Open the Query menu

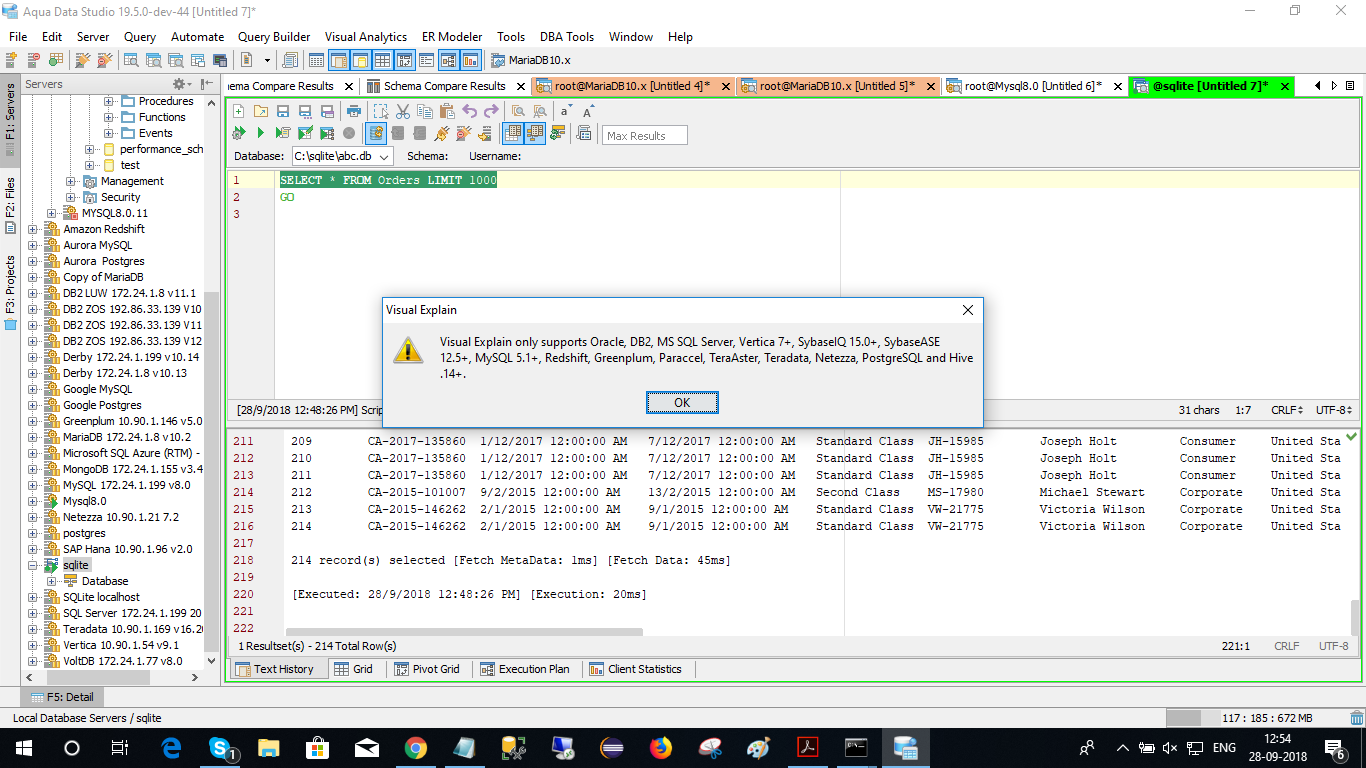point(140,37)
